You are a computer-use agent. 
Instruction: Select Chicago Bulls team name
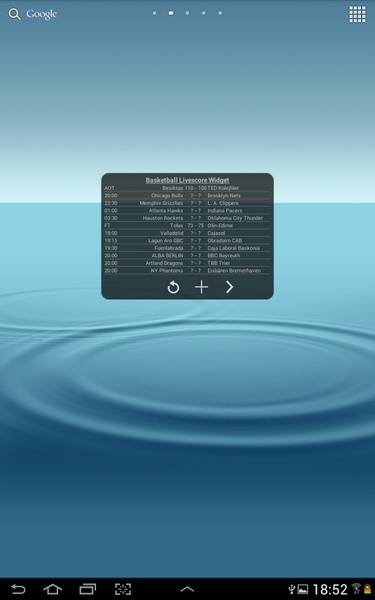(167, 196)
